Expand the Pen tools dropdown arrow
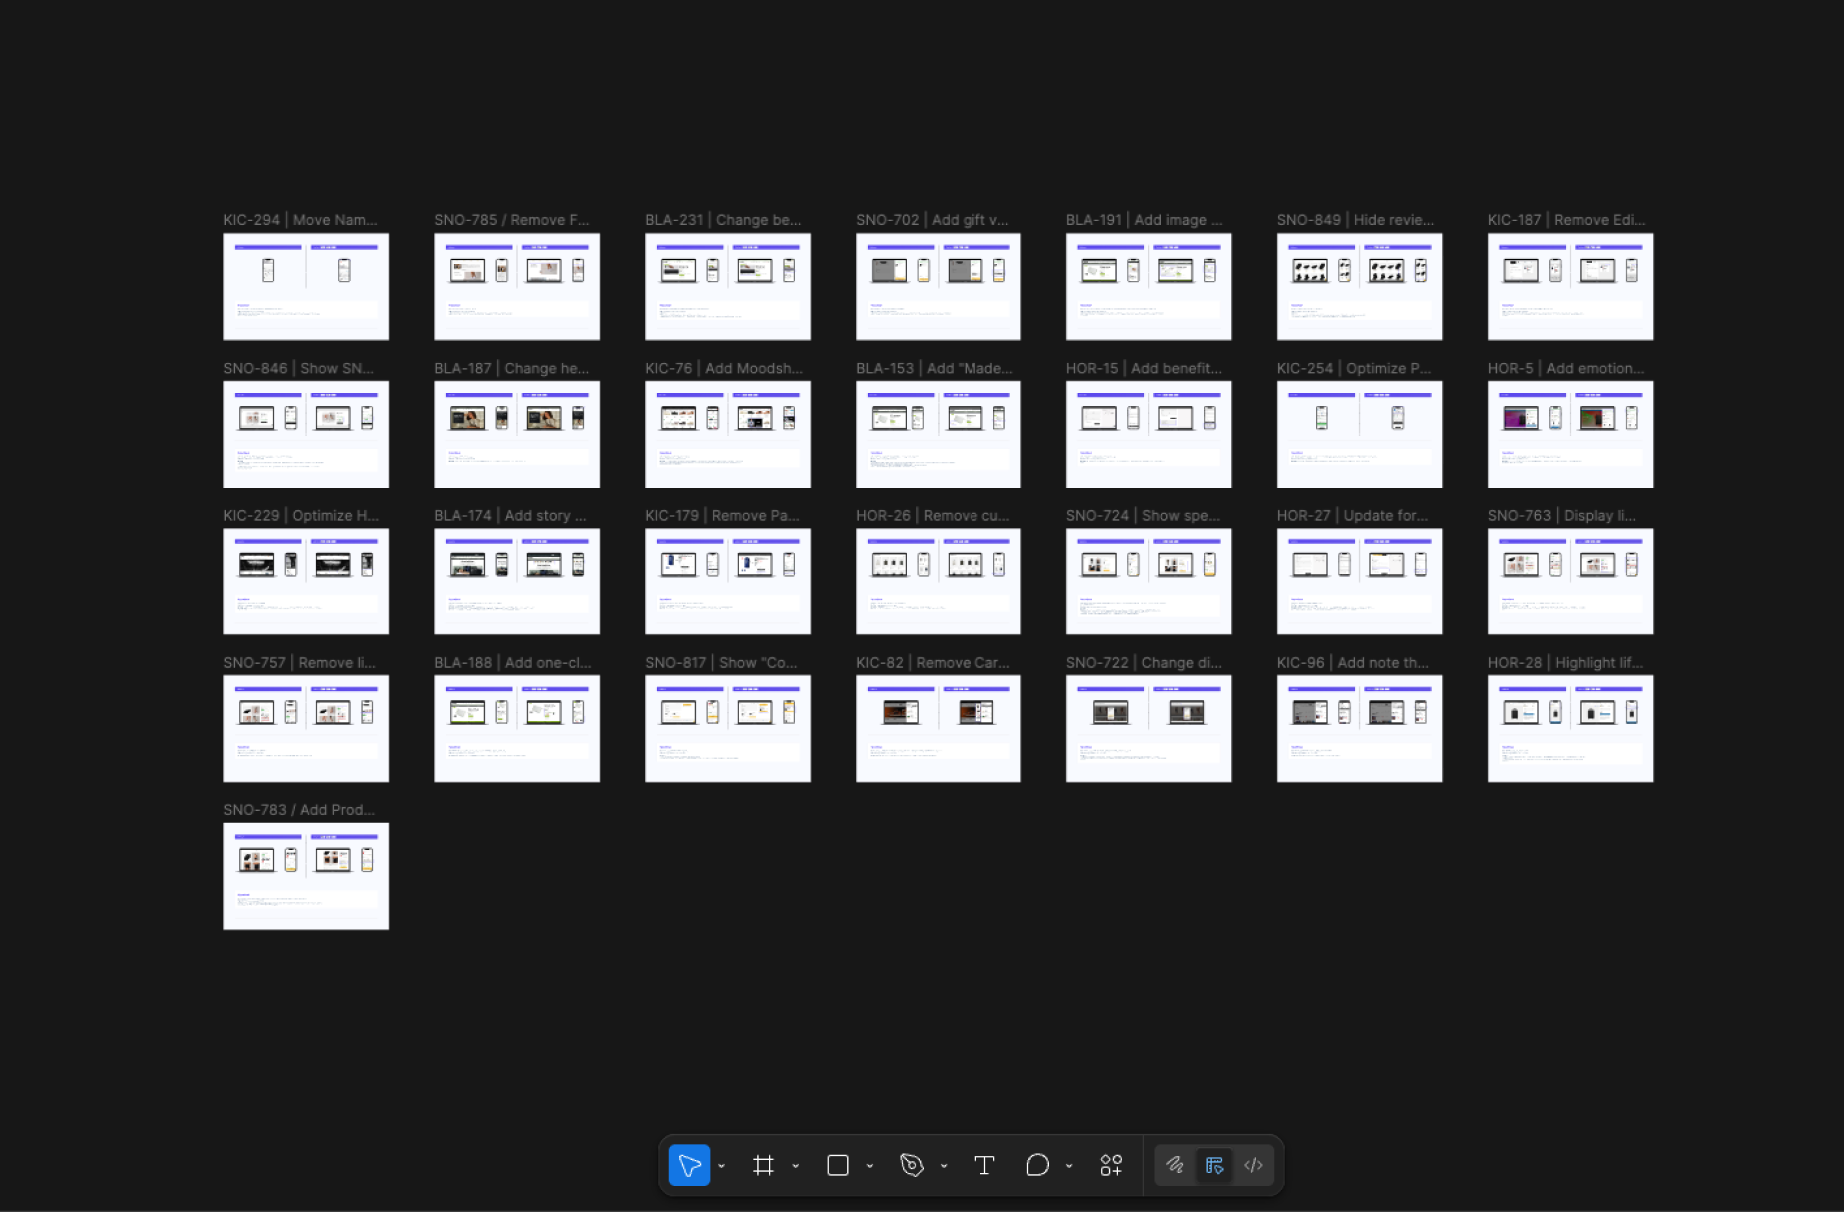 tap(944, 1166)
